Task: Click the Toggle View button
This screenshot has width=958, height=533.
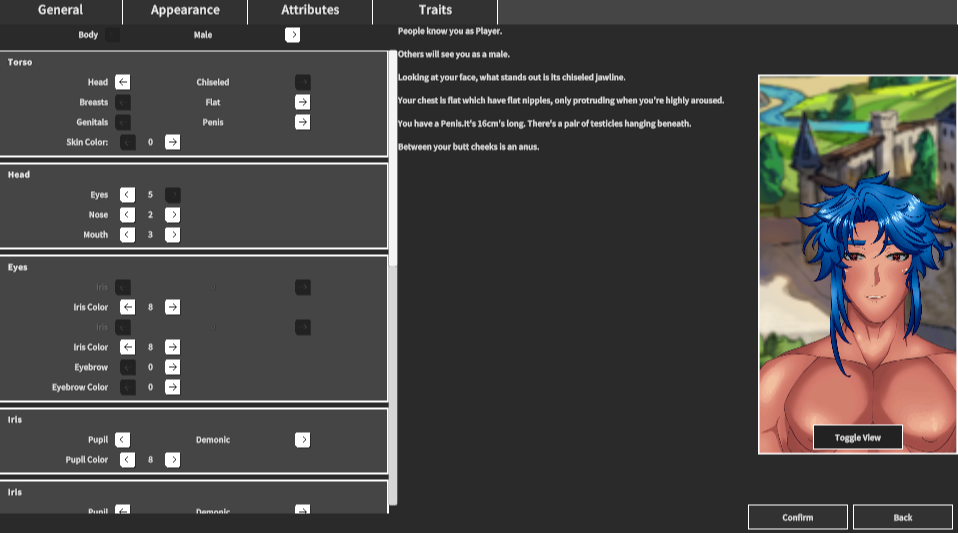Action: point(858,438)
